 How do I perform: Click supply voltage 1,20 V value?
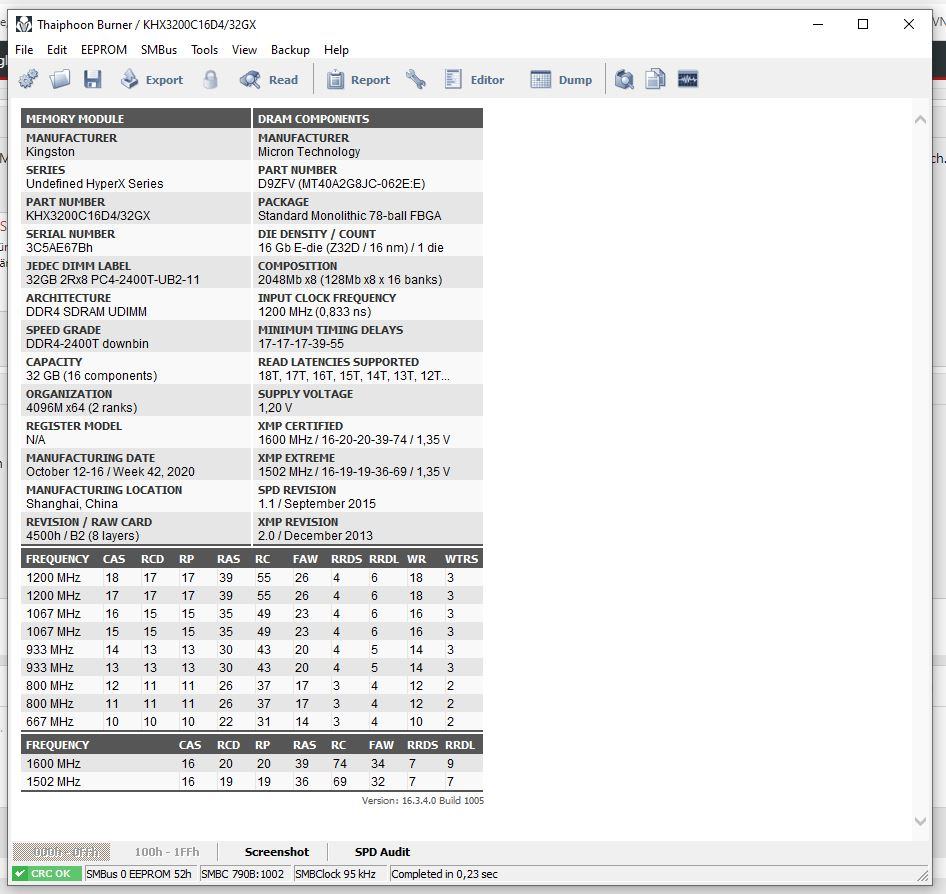point(275,408)
